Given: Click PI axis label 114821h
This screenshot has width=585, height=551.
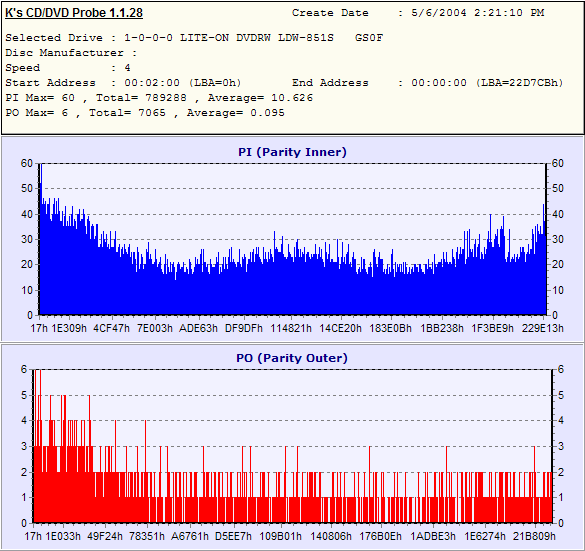Looking at the screenshot, I should [x=291, y=328].
